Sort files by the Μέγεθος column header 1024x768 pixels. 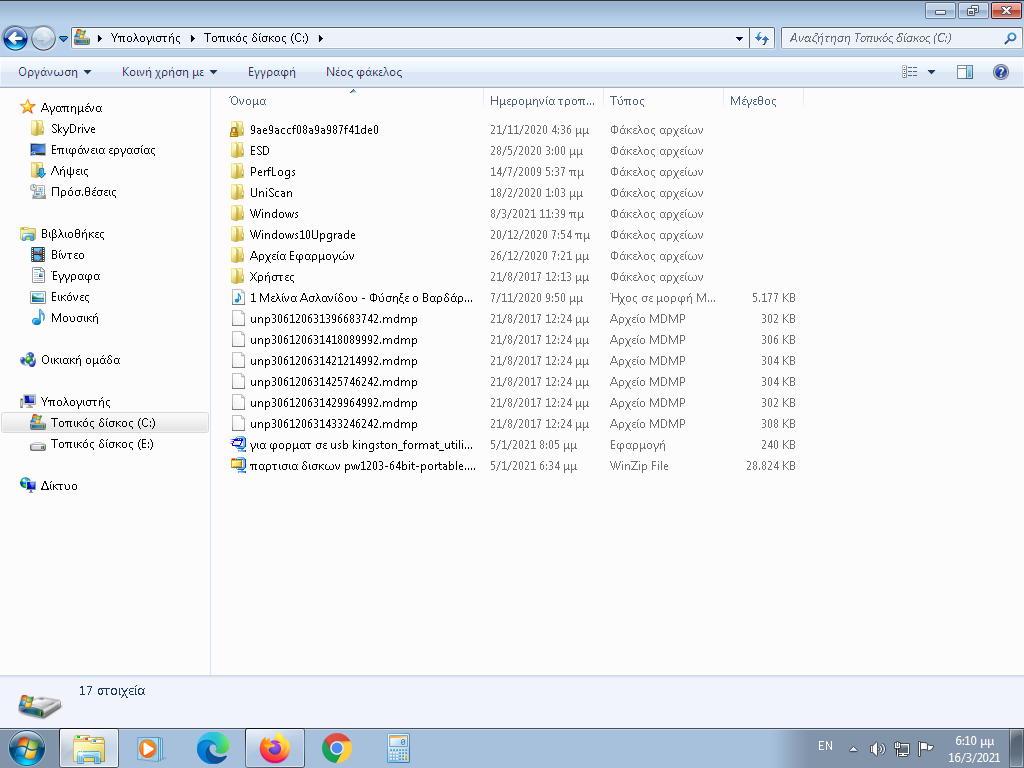(x=753, y=101)
